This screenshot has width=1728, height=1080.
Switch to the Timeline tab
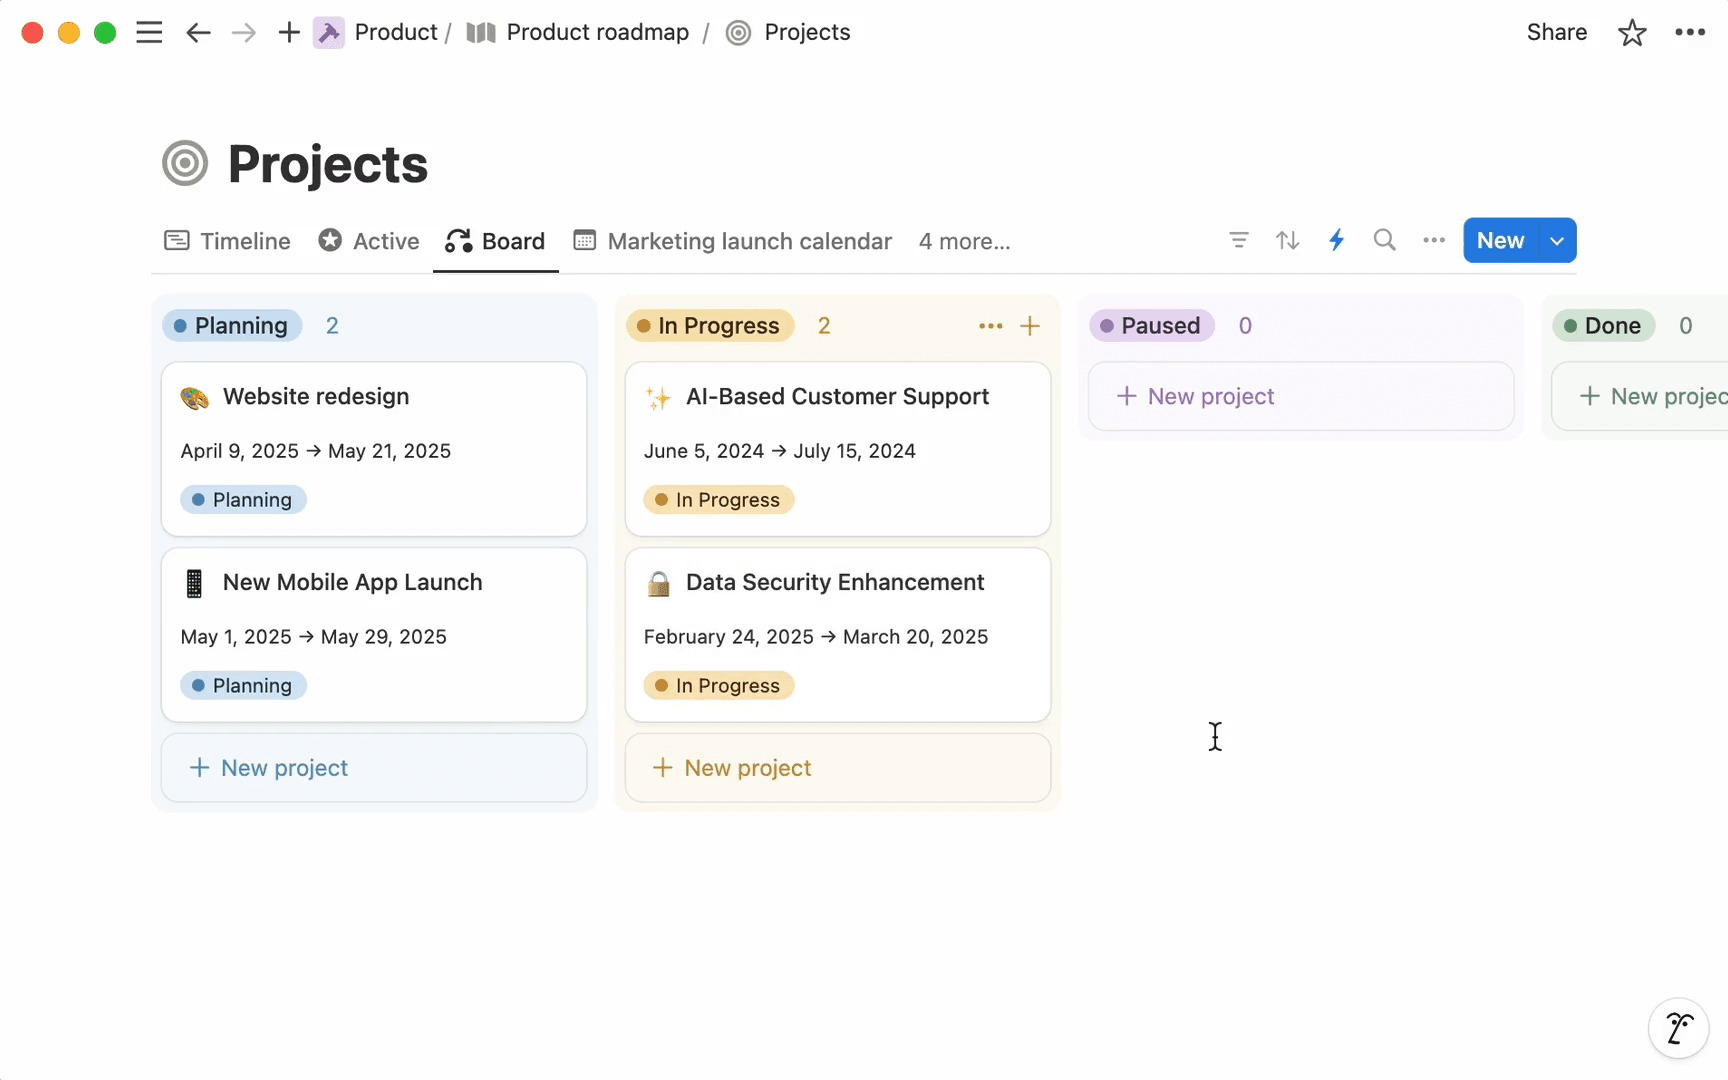click(x=226, y=241)
